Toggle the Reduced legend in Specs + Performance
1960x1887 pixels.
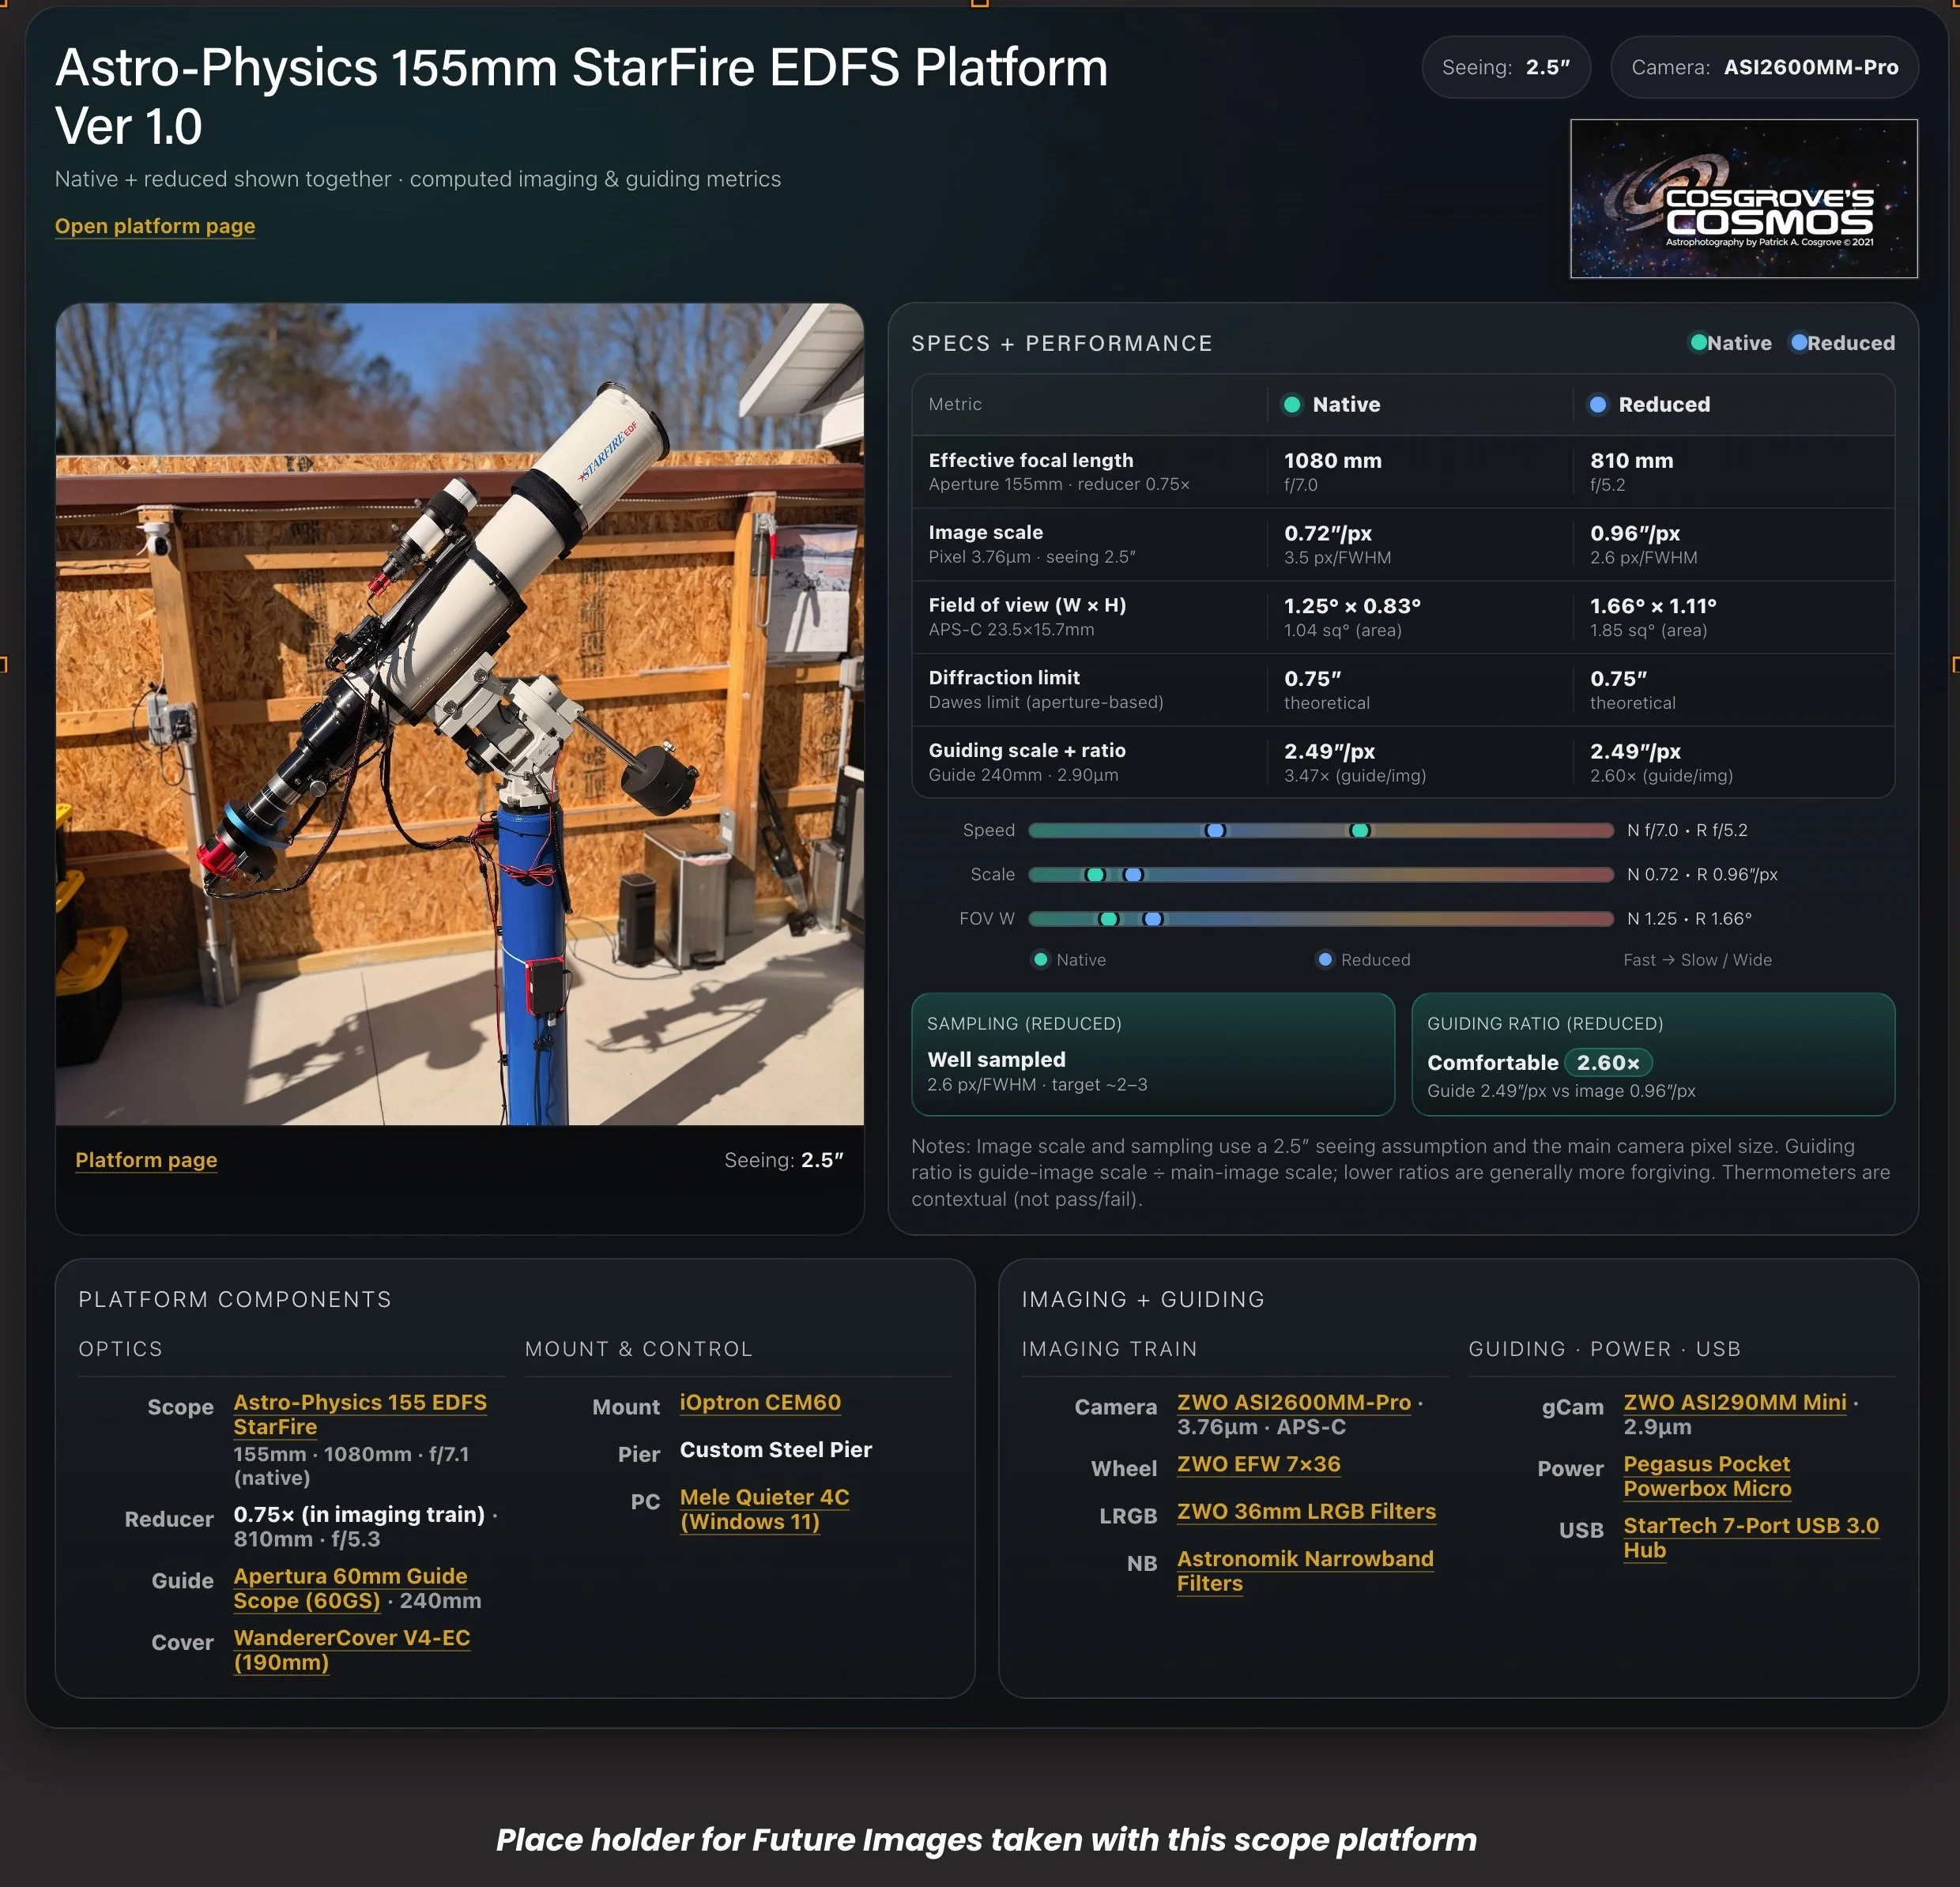tap(1842, 343)
